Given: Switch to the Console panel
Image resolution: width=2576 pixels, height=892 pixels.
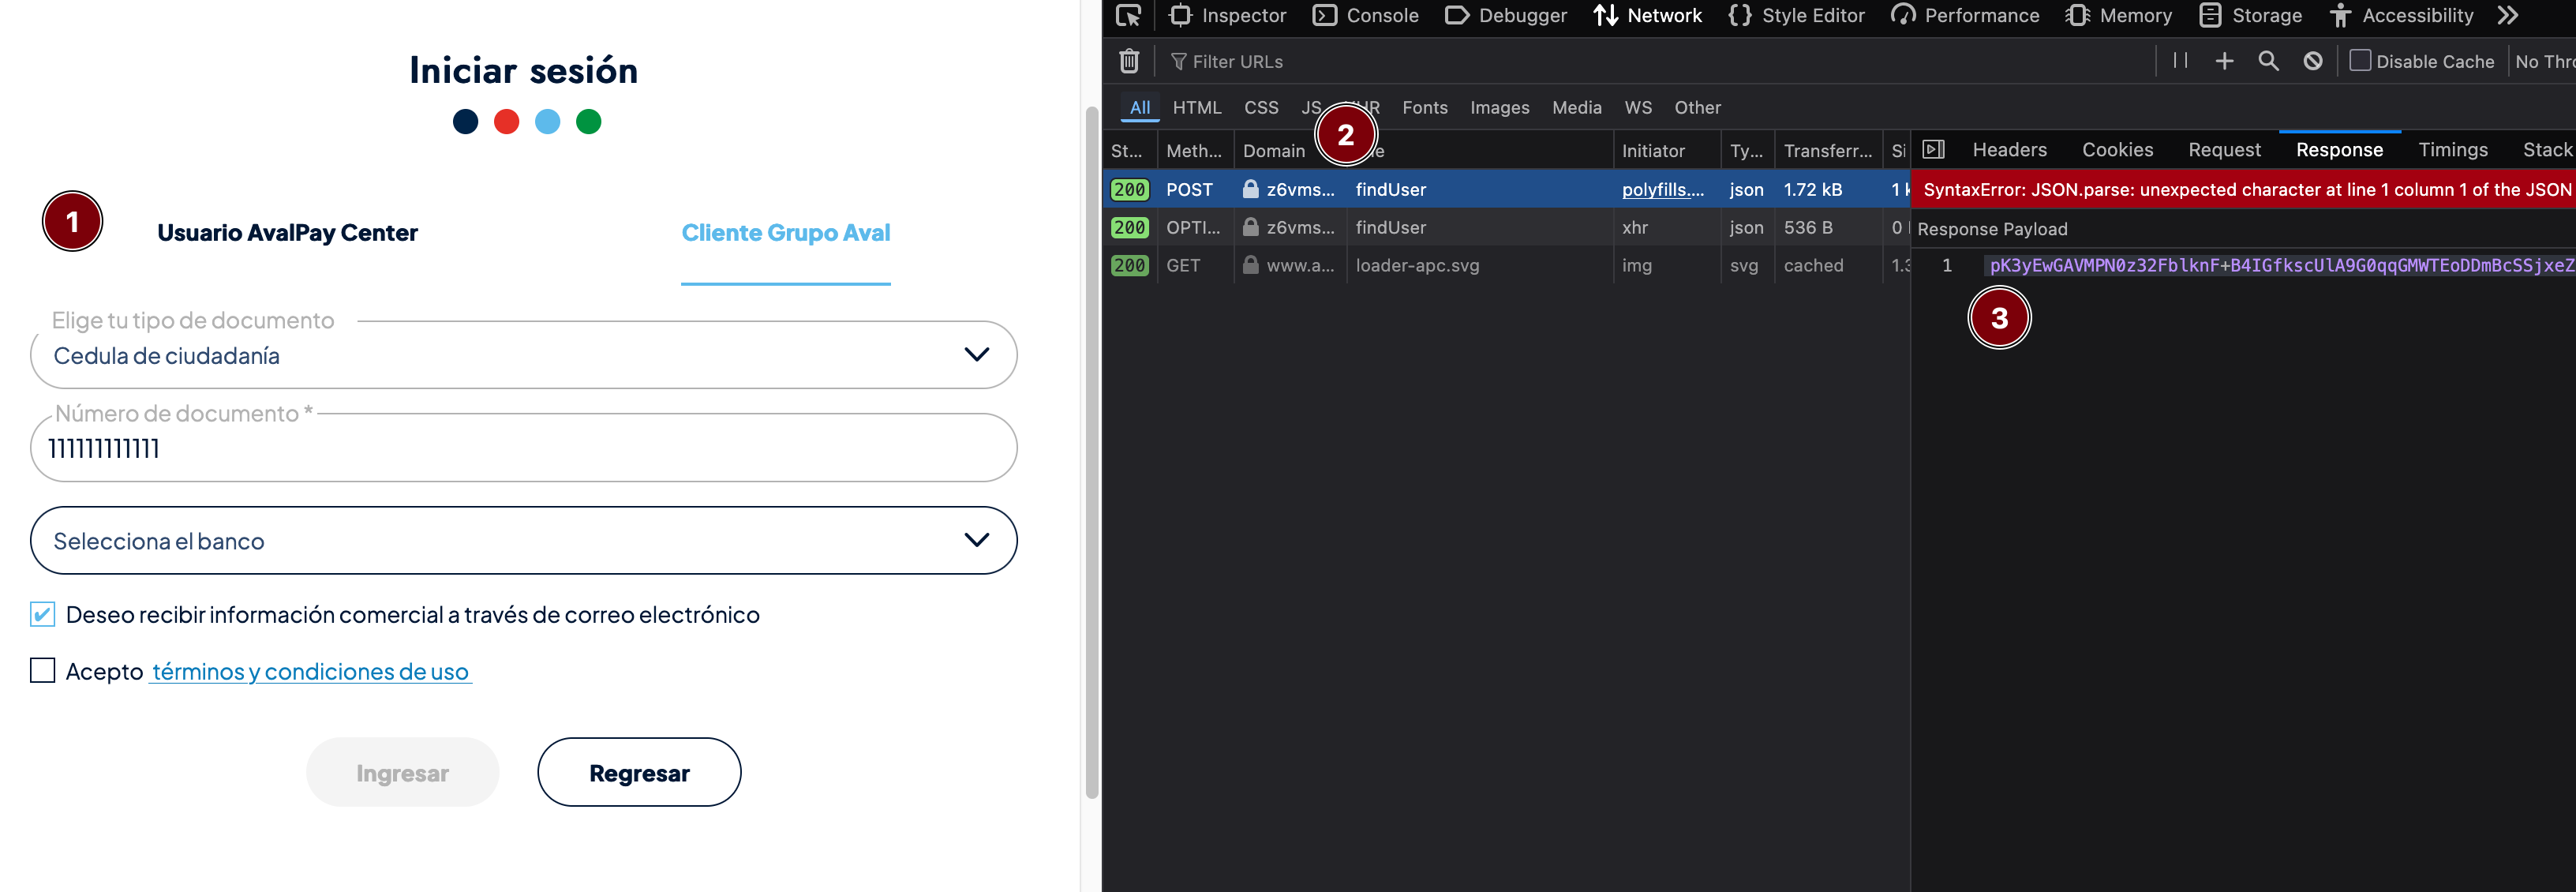Looking at the screenshot, I should 1365,16.
